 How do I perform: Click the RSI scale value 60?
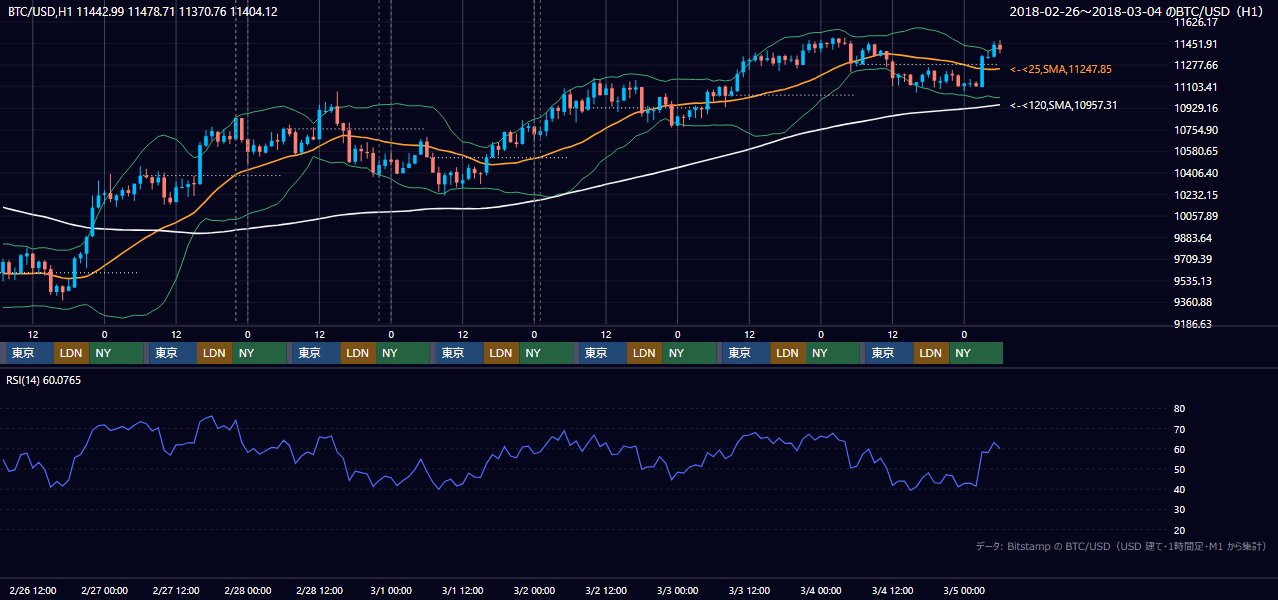pos(1179,449)
